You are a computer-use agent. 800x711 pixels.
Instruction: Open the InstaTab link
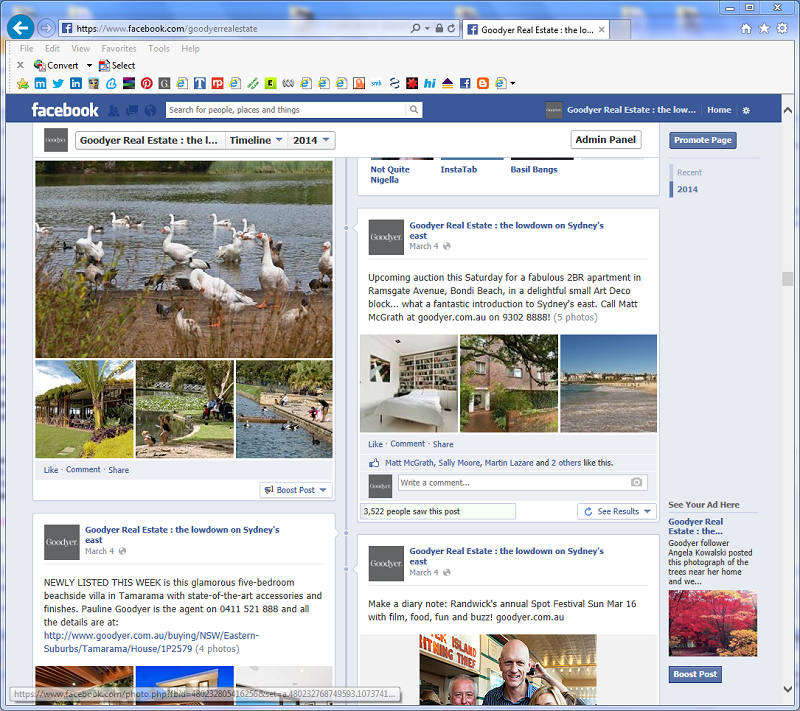(459, 169)
